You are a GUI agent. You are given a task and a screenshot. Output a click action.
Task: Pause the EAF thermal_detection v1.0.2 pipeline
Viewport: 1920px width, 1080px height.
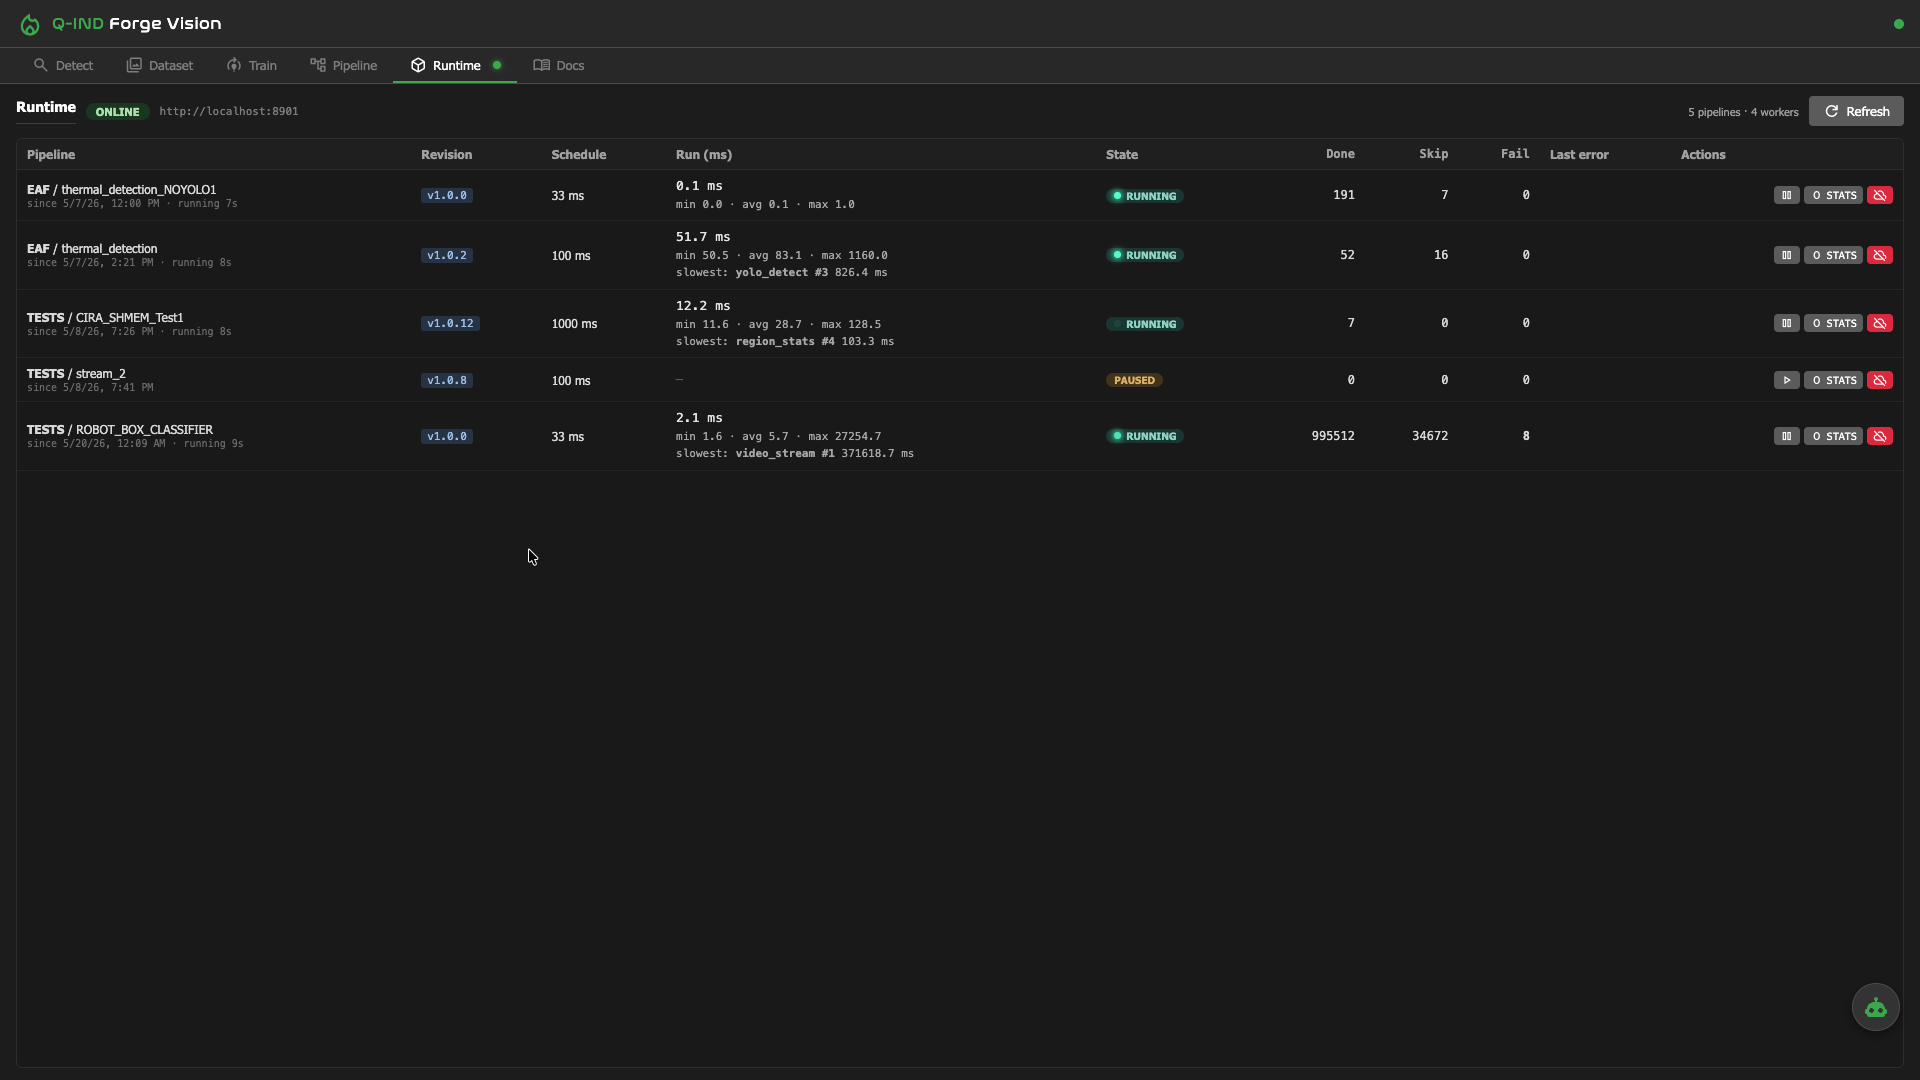click(x=1786, y=255)
